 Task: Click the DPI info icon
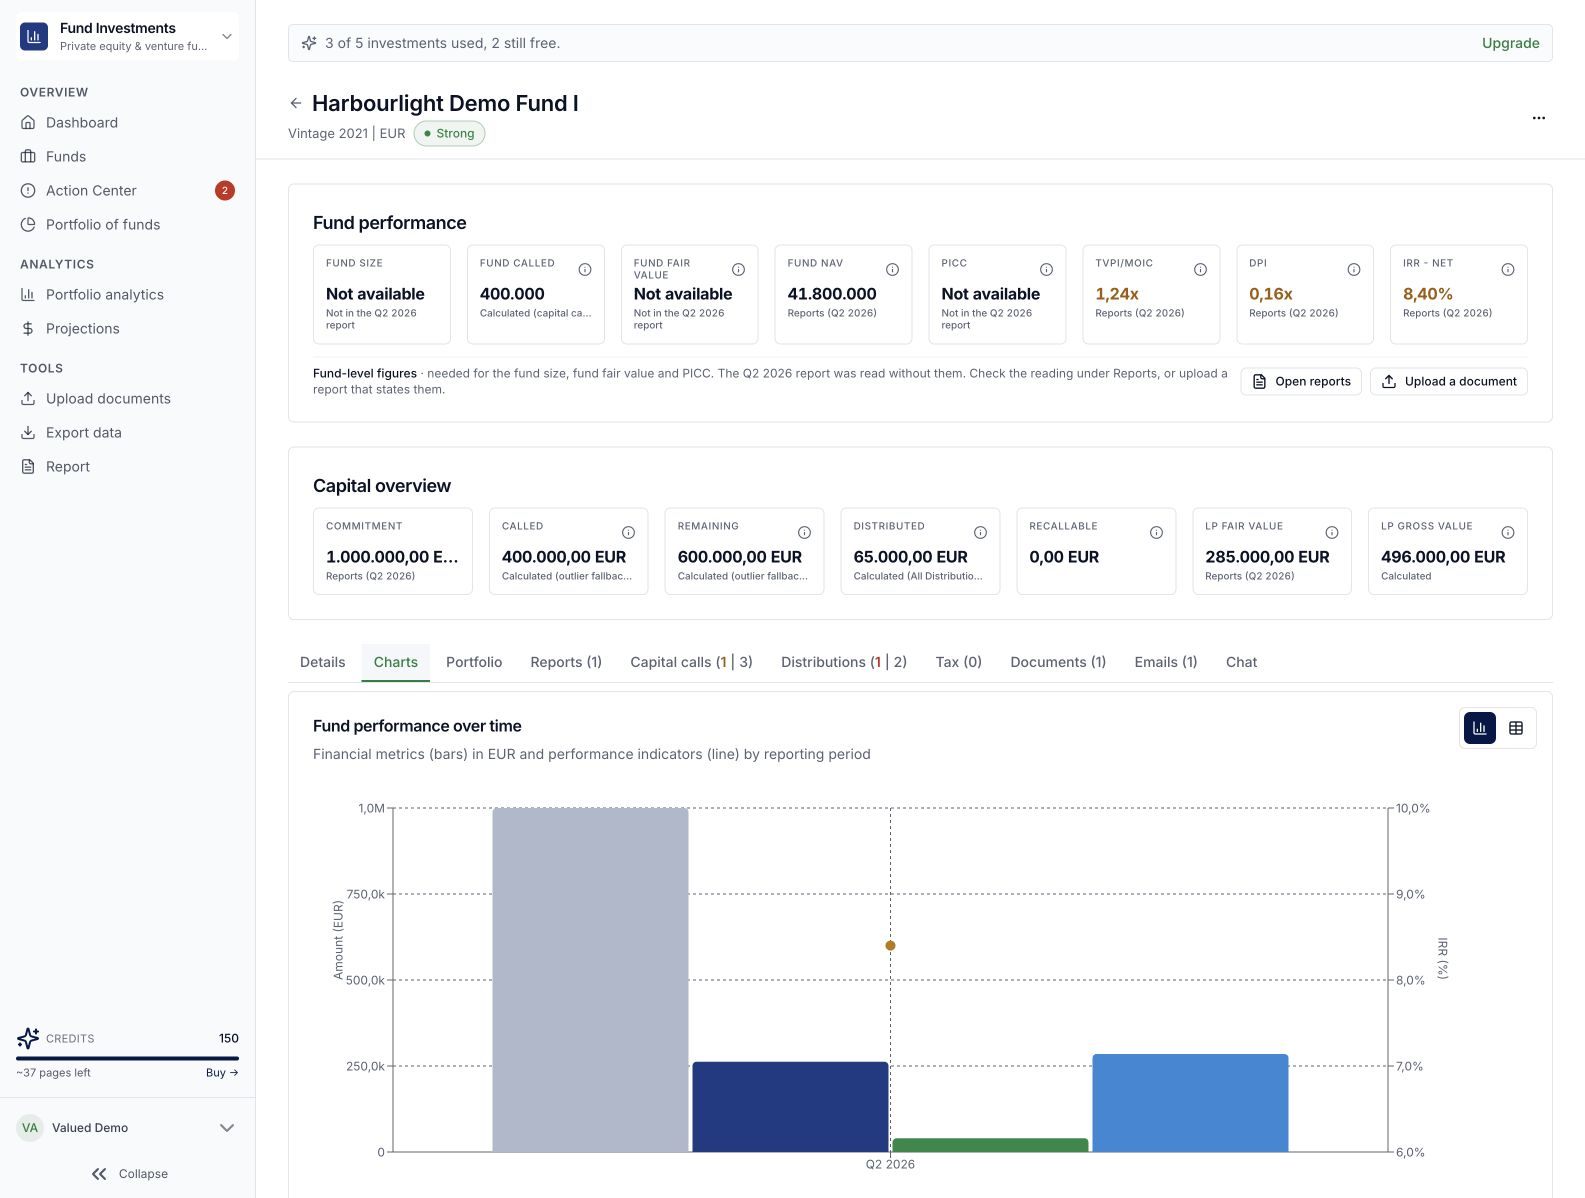point(1354,269)
